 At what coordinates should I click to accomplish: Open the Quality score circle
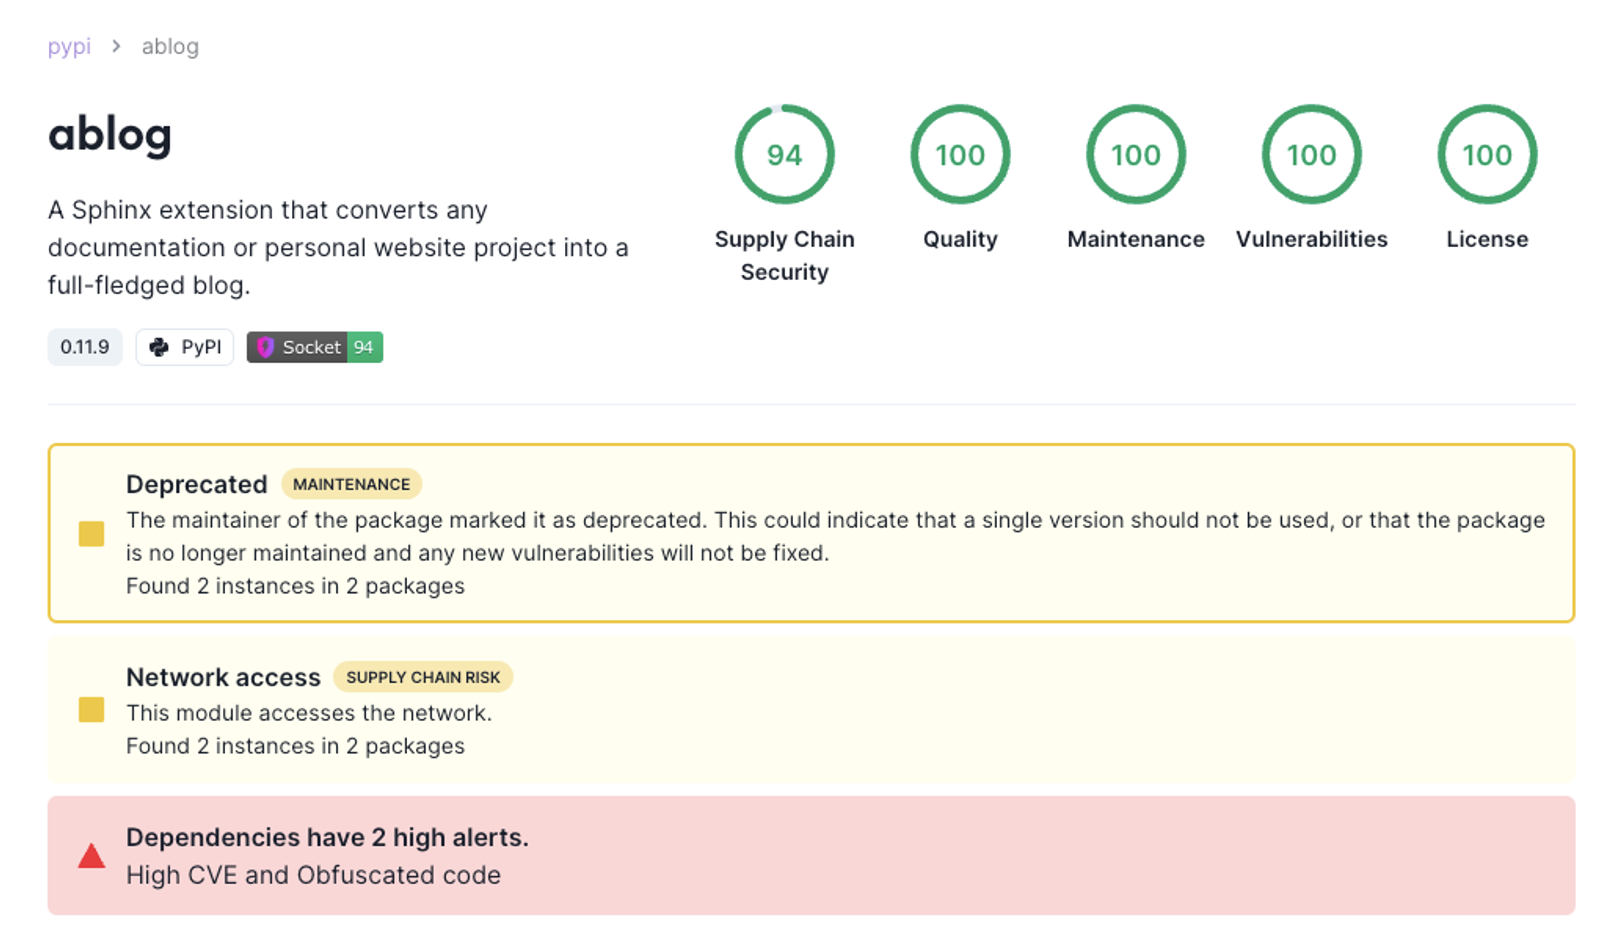(x=960, y=154)
